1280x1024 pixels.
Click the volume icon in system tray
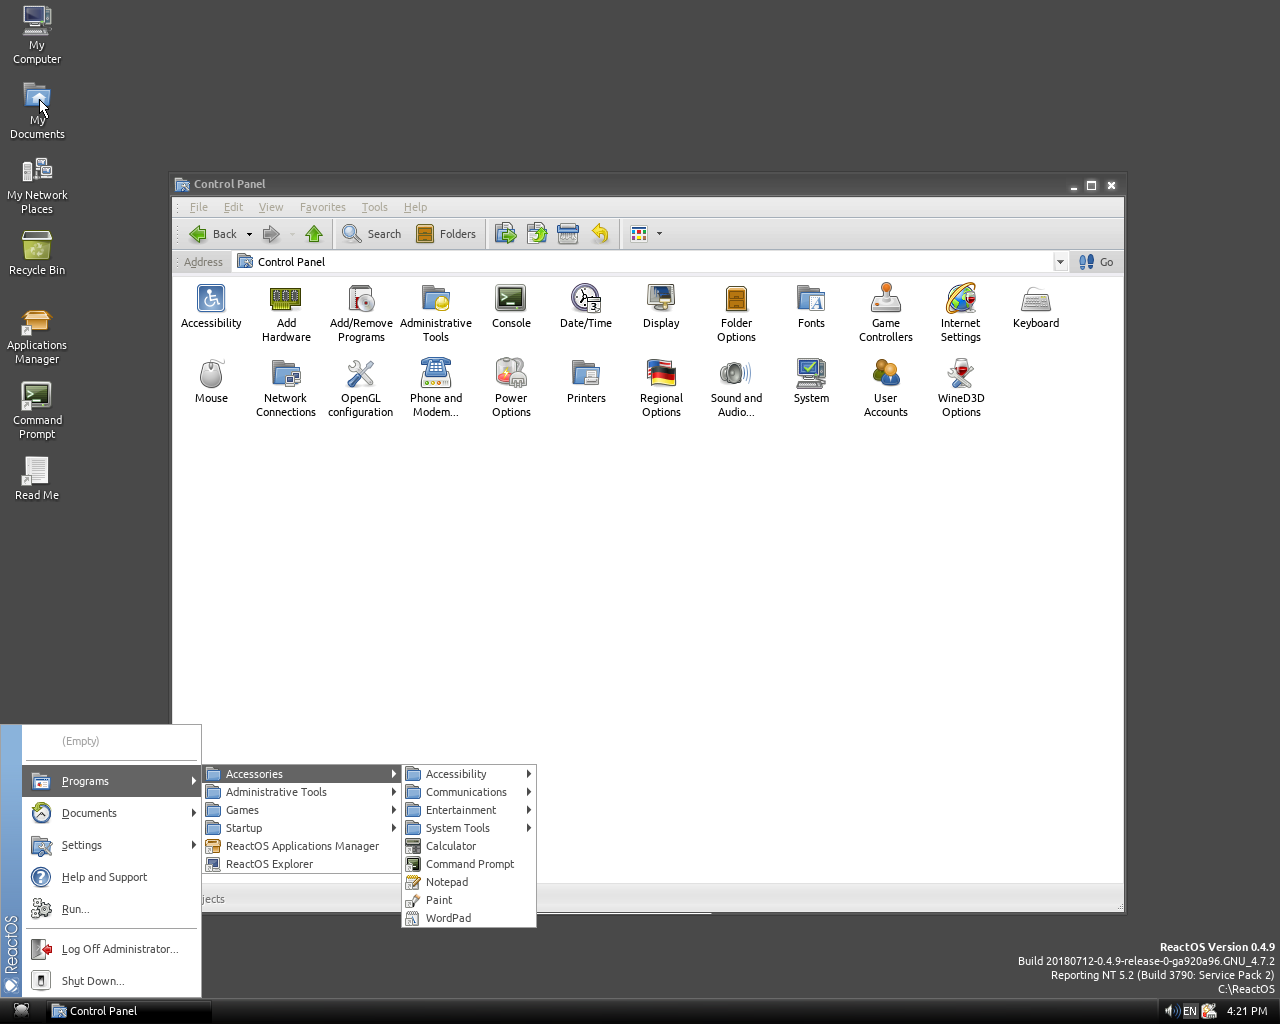click(x=1171, y=1011)
